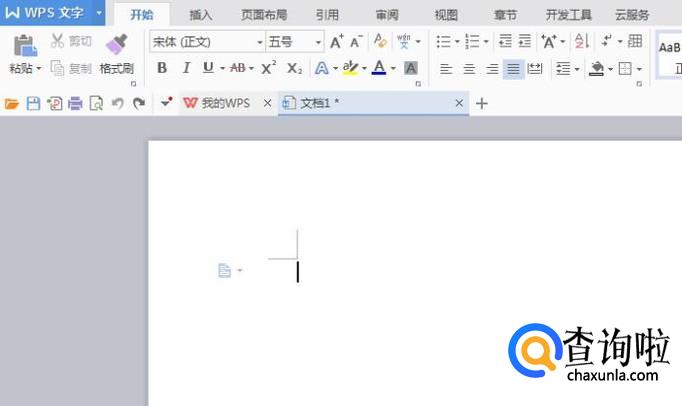
Task: Select Align Right
Action: (x=492, y=69)
